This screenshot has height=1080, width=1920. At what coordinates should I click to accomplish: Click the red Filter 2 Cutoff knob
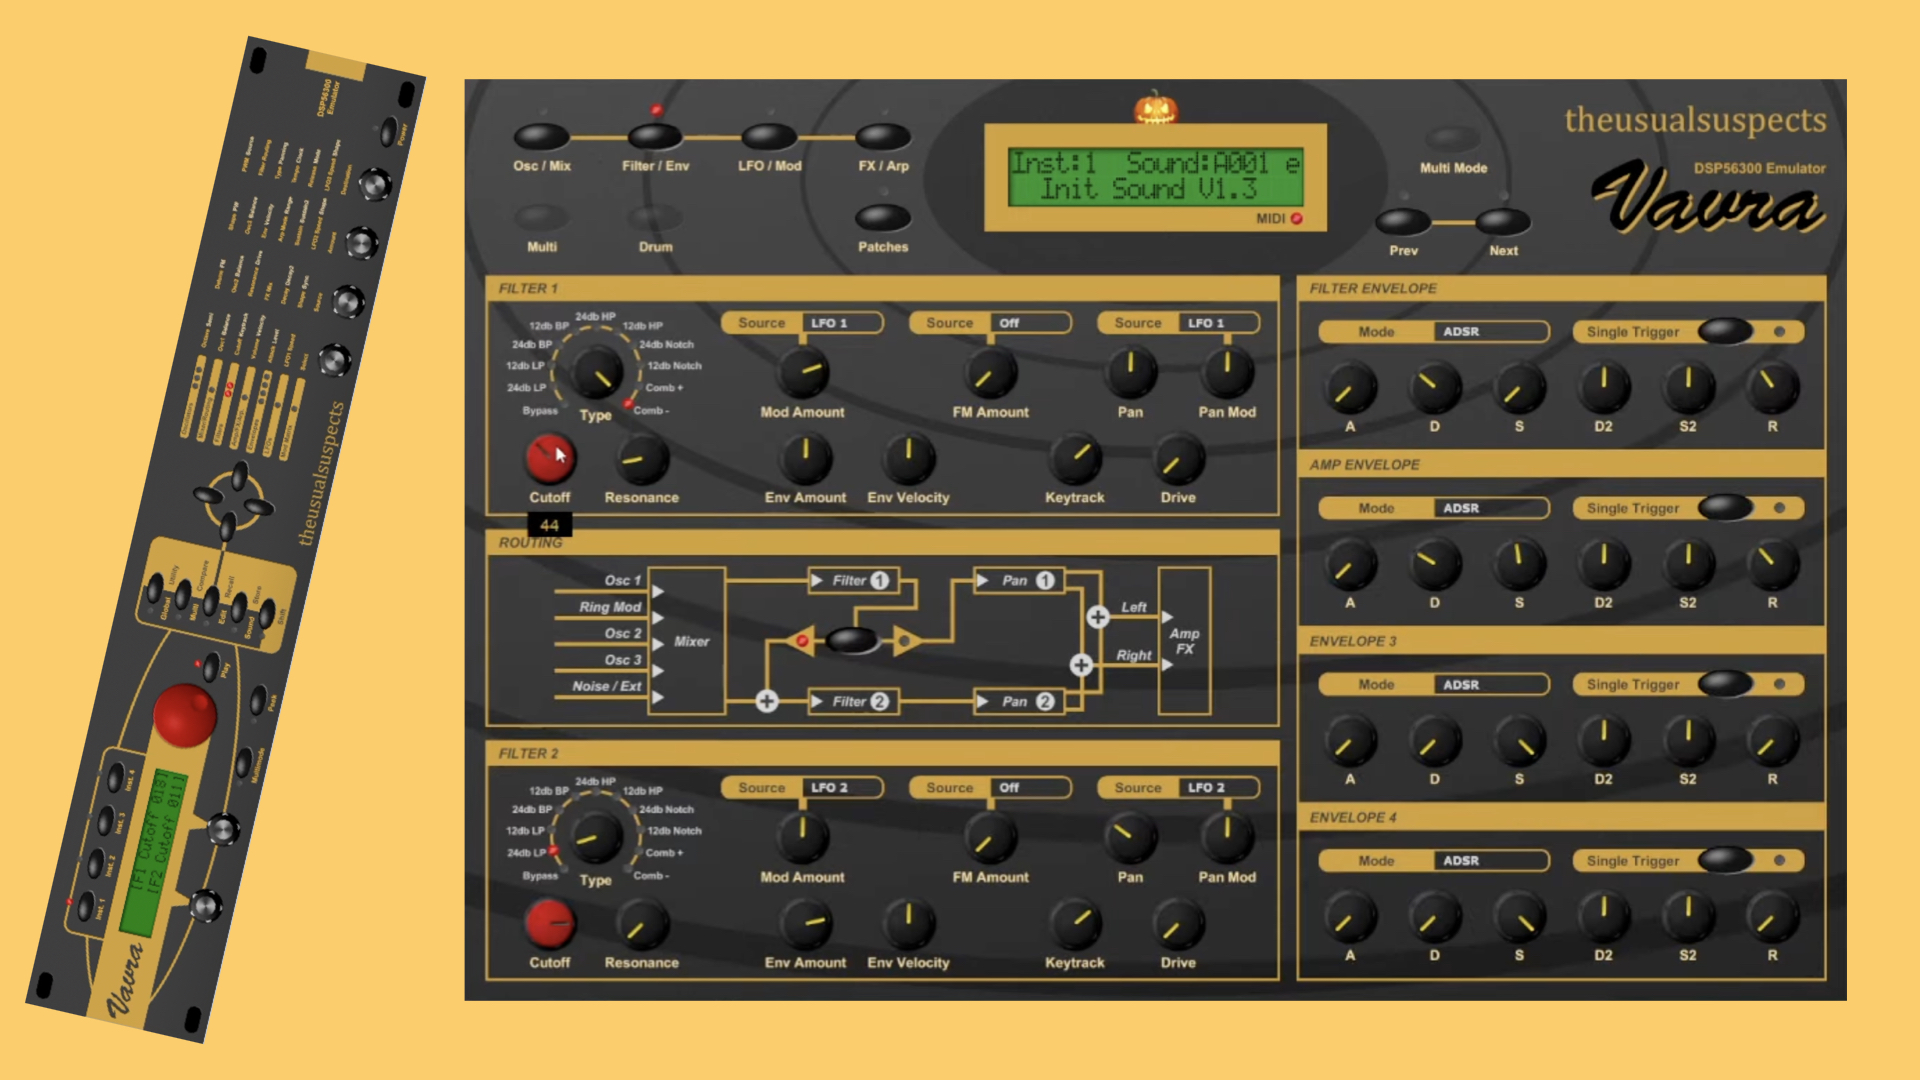550,924
